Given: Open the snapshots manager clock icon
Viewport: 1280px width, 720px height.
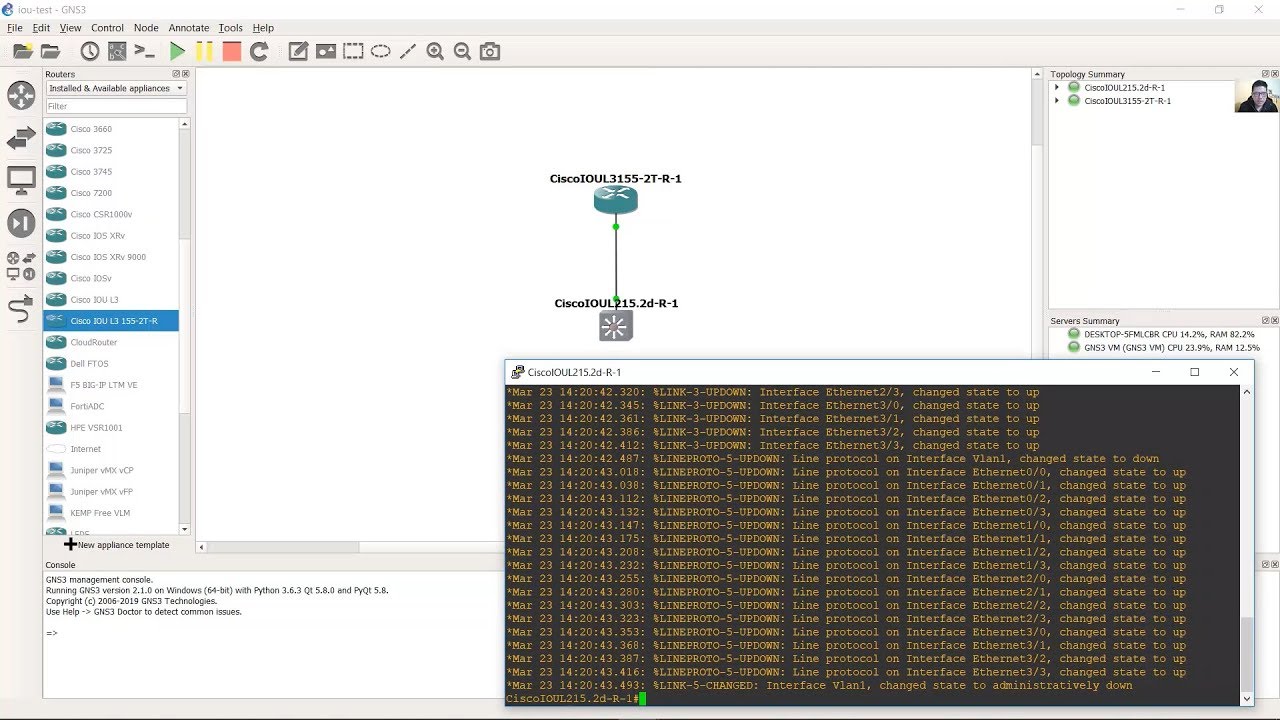Looking at the screenshot, I should point(90,51).
